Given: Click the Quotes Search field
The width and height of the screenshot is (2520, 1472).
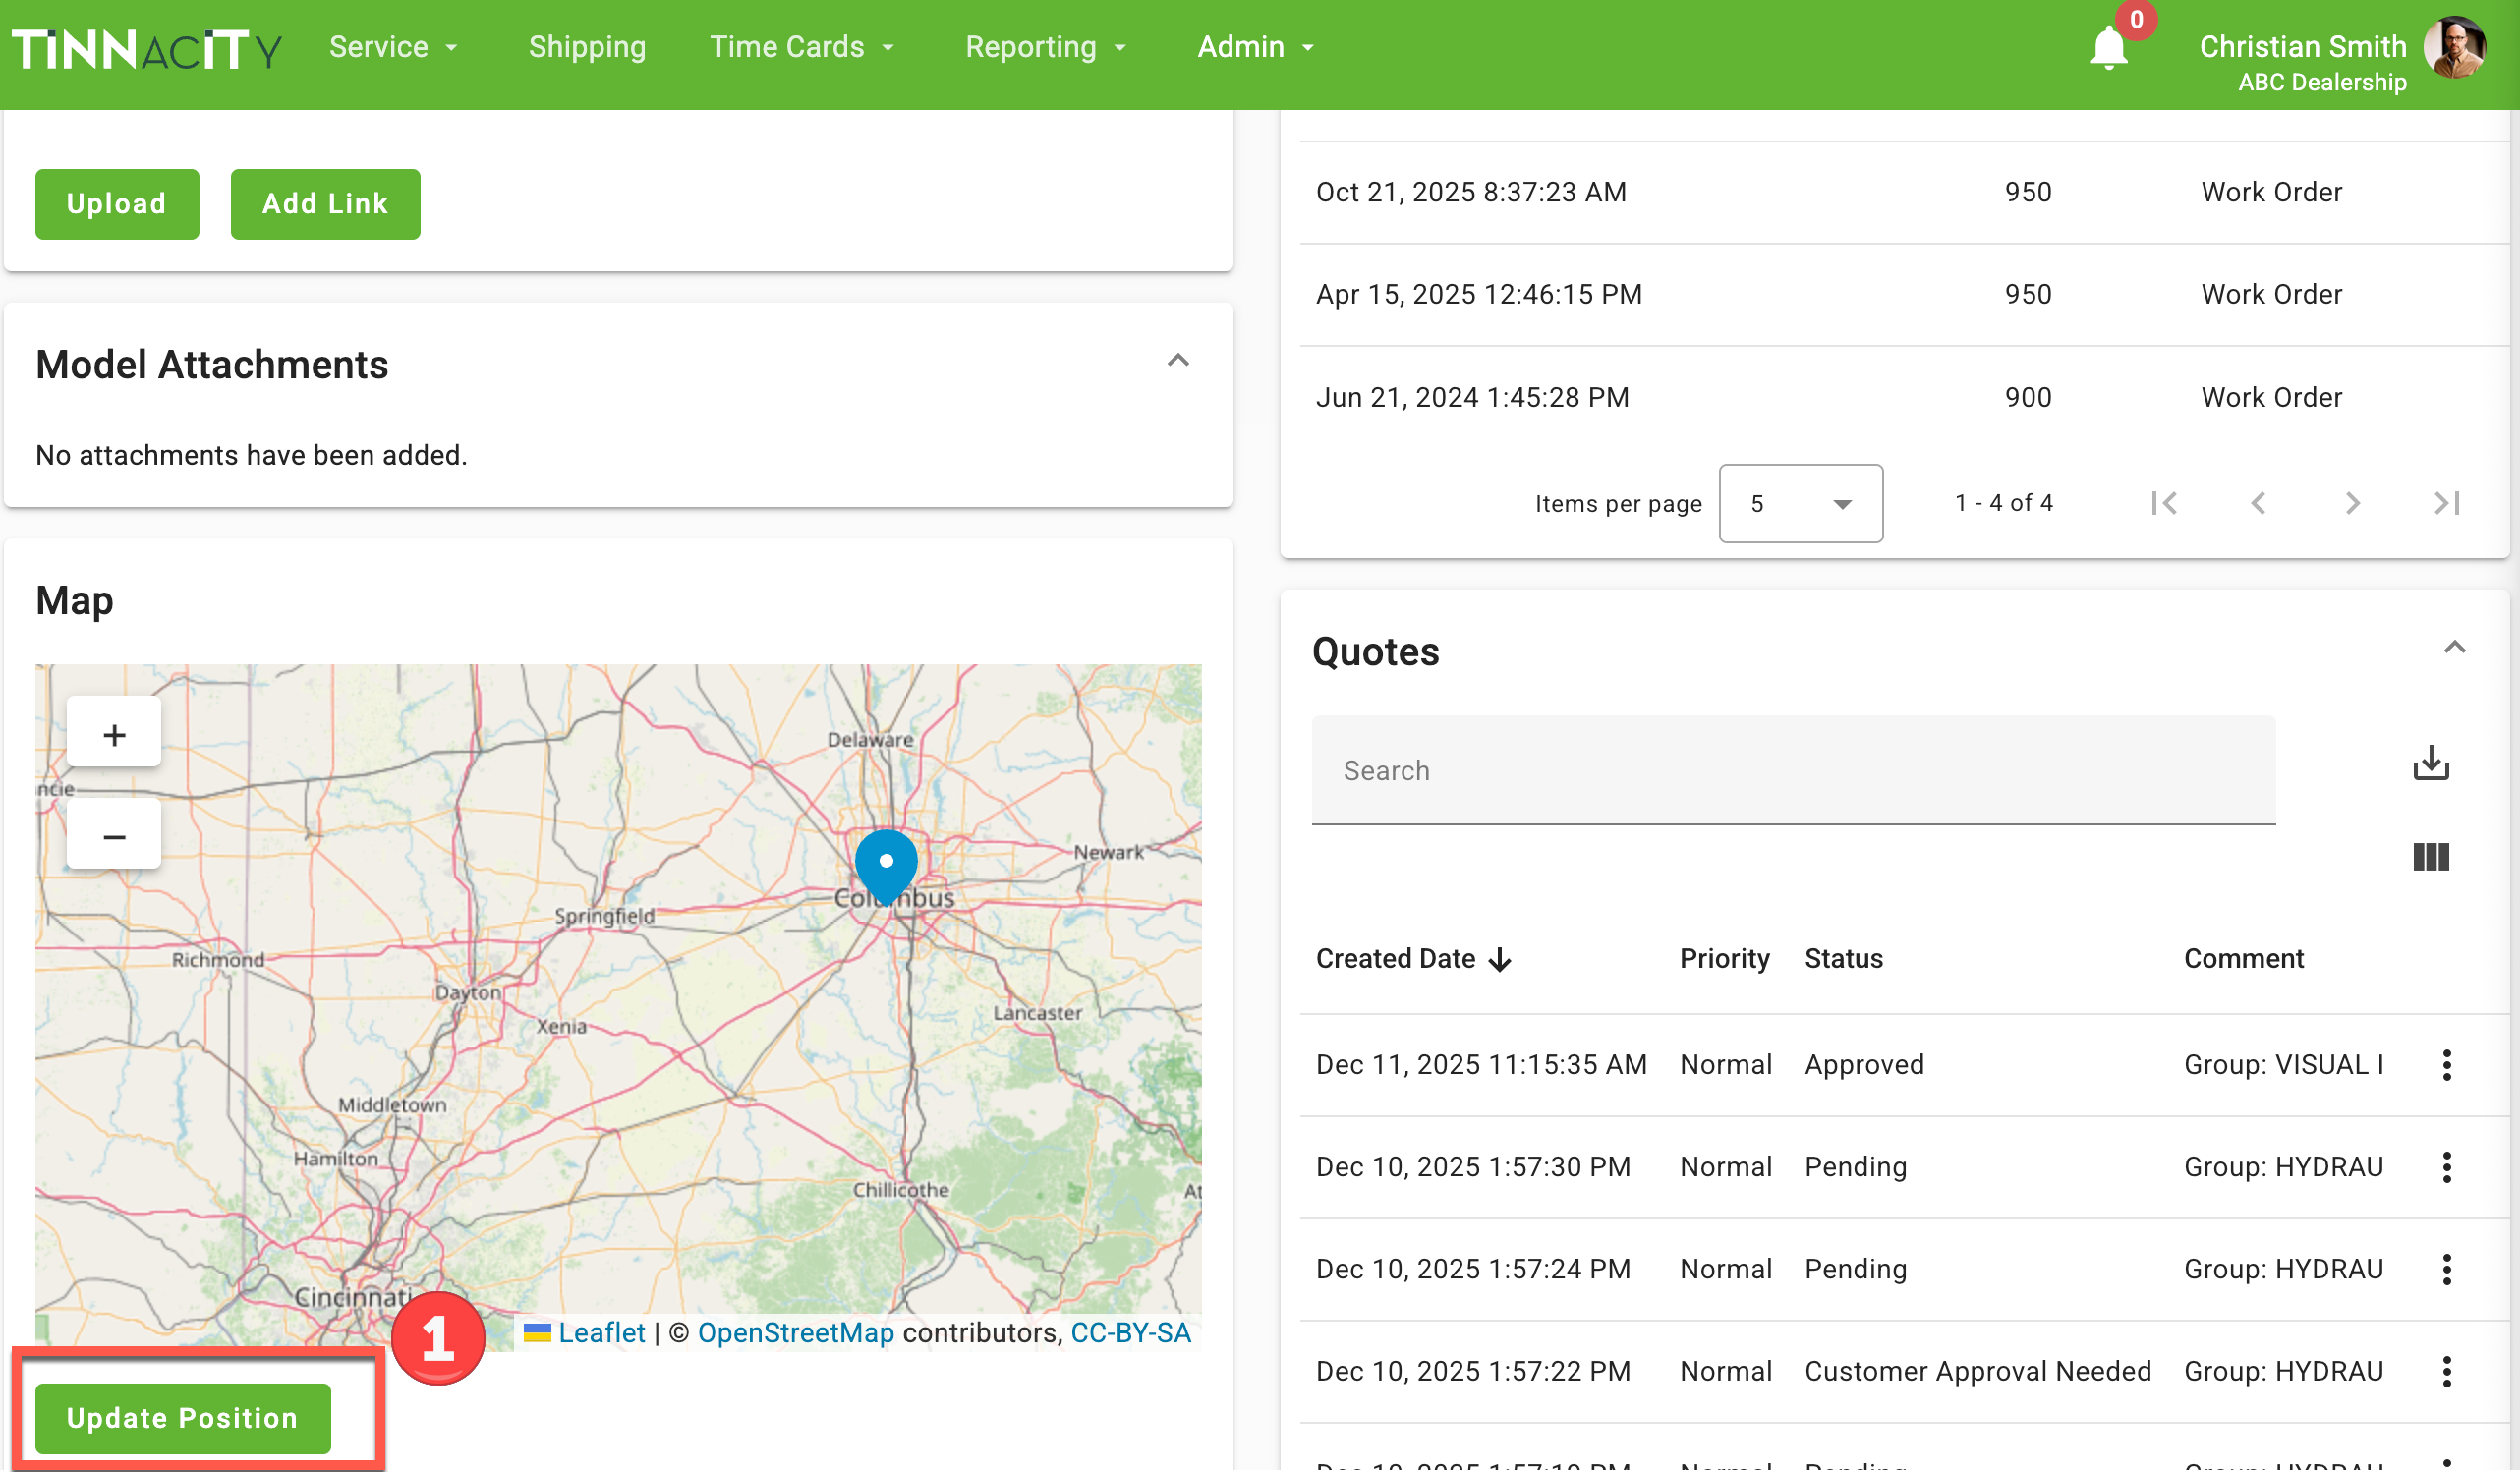Looking at the screenshot, I should click(1792, 770).
